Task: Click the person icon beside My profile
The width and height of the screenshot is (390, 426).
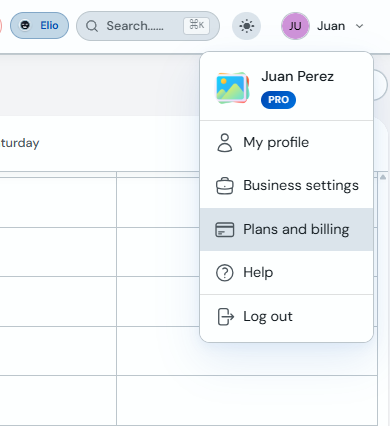Action: (225, 143)
